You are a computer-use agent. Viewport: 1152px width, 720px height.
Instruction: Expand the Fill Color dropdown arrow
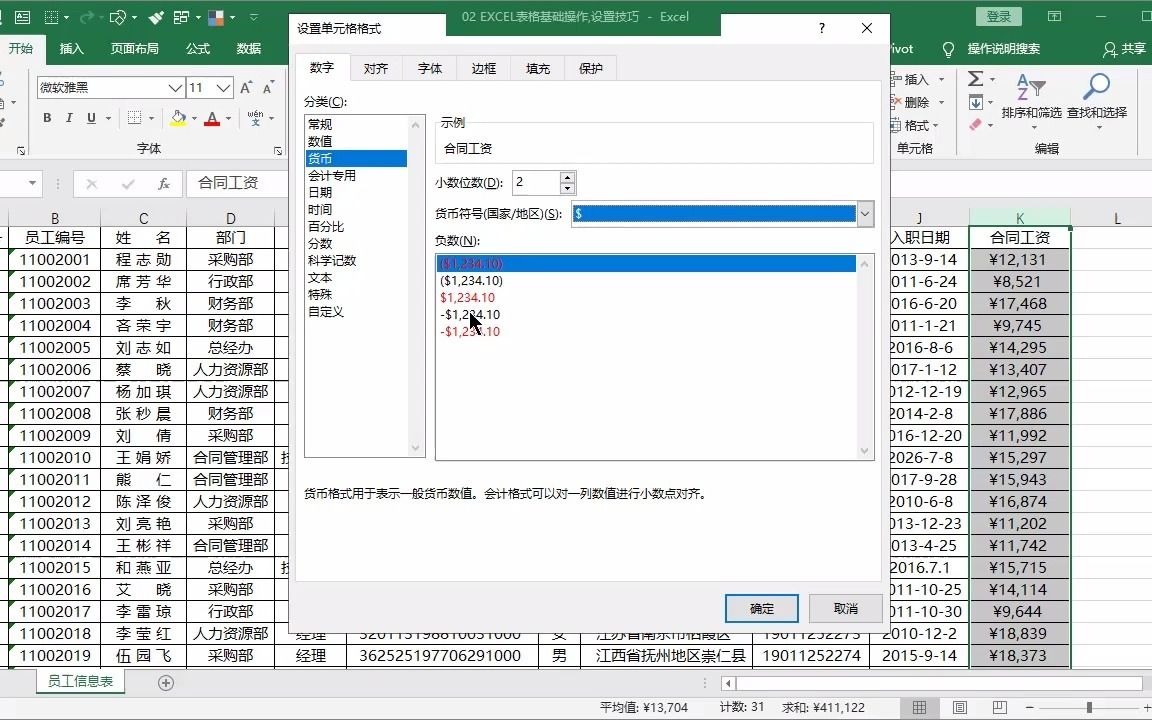point(194,118)
